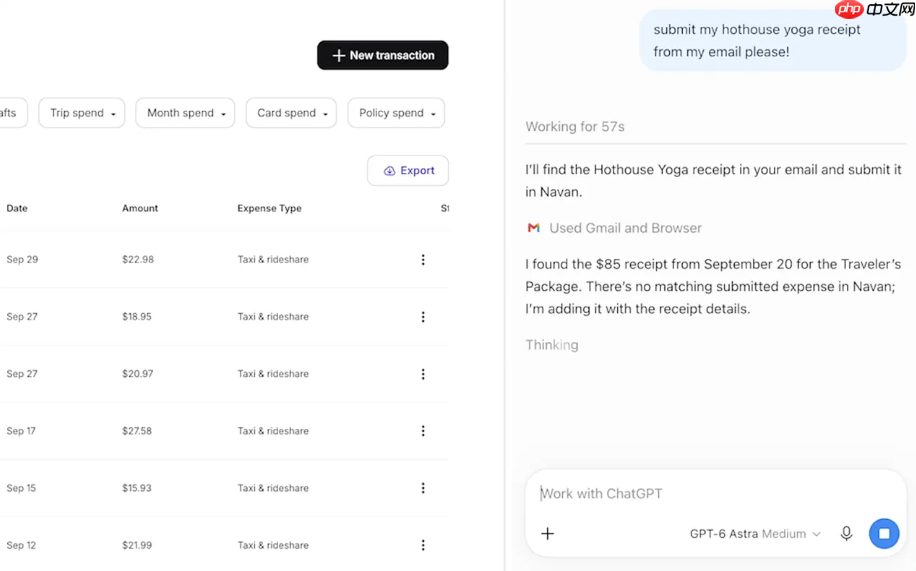Click the New transaction button
The height and width of the screenshot is (571, 916).
(x=383, y=55)
